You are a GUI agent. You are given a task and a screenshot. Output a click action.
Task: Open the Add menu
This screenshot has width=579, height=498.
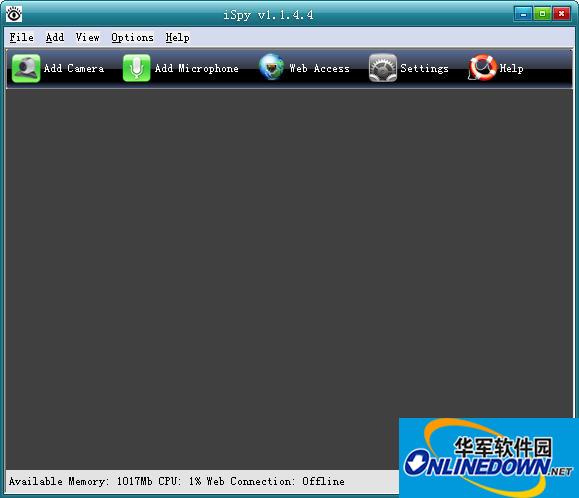(x=55, y=38)
